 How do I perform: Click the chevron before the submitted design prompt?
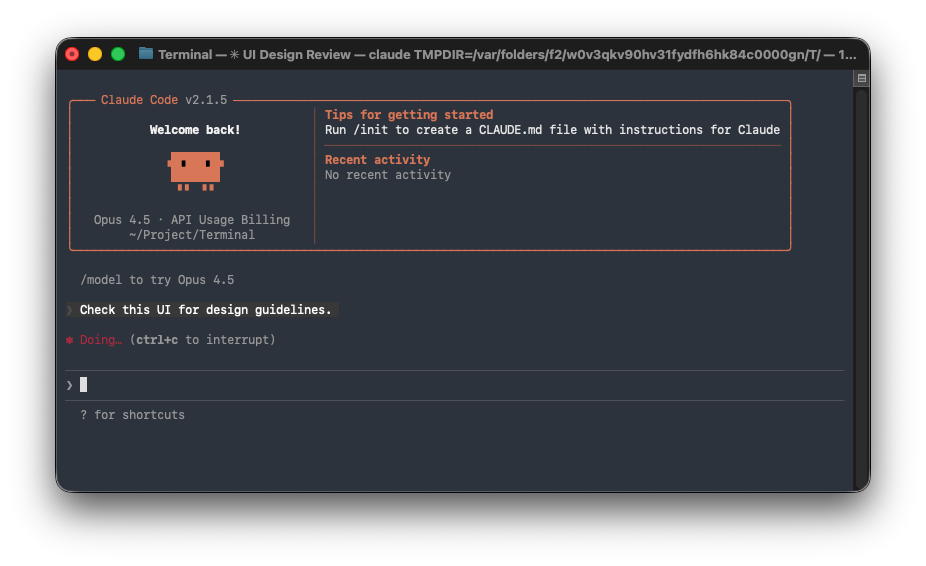70,310
